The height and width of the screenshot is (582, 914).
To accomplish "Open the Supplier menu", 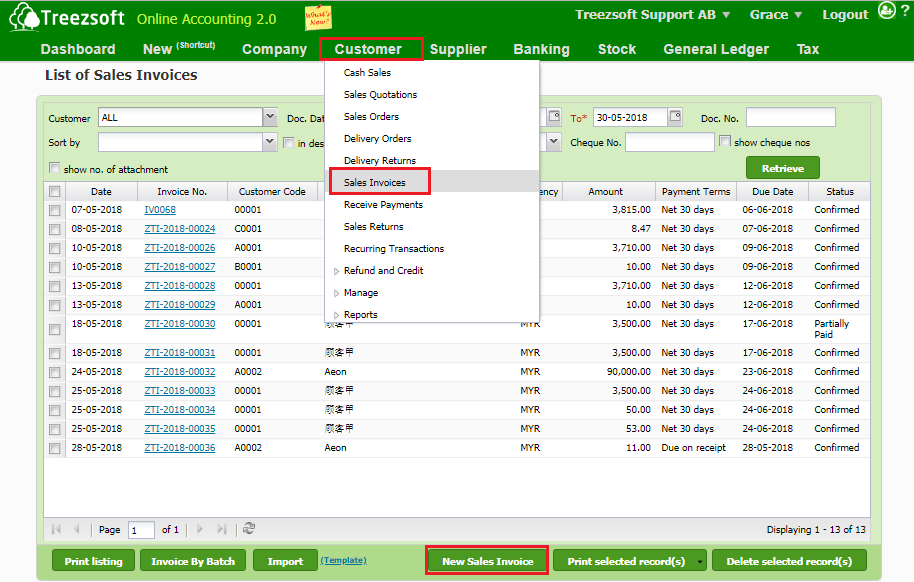I will 458,50.
